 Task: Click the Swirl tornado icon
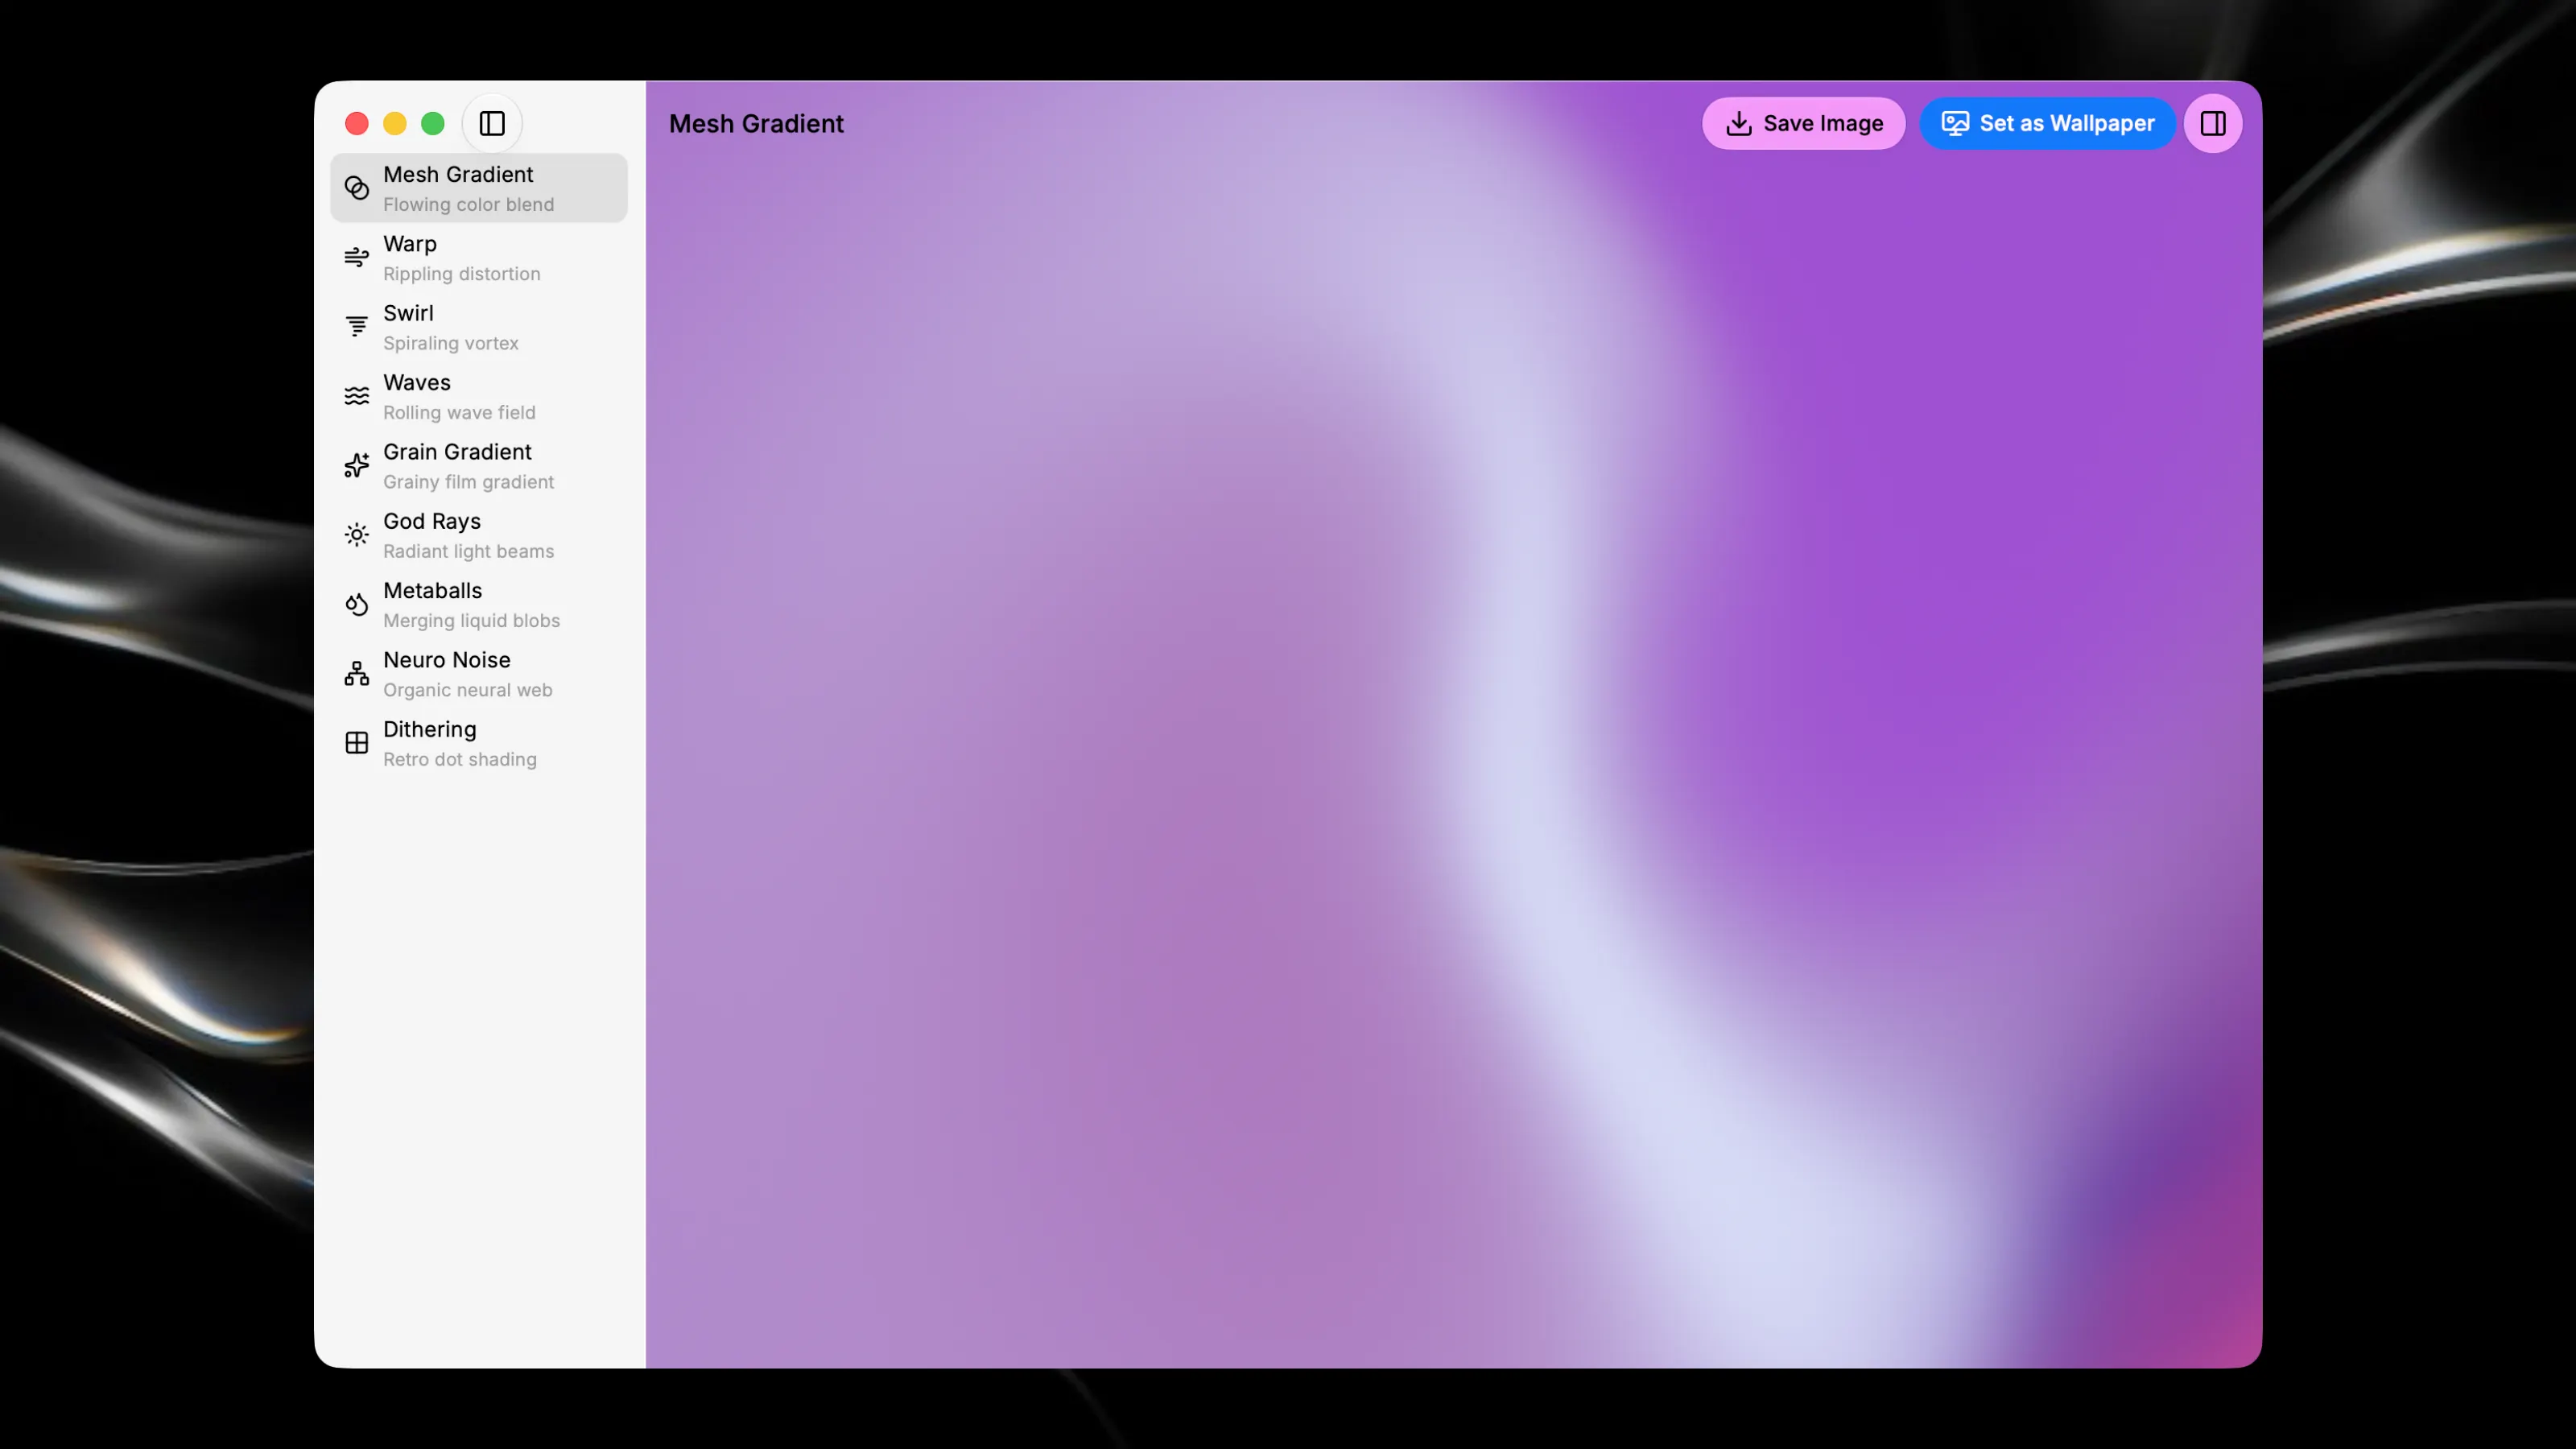coord(357,327)
